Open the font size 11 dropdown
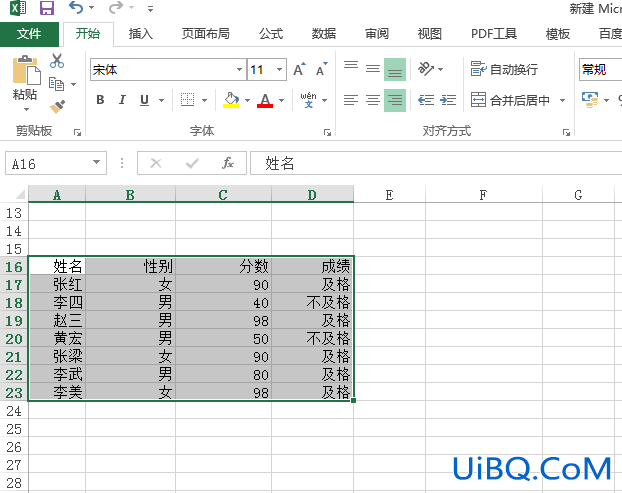This screenshot has height=493, width=622. point(280,70)
